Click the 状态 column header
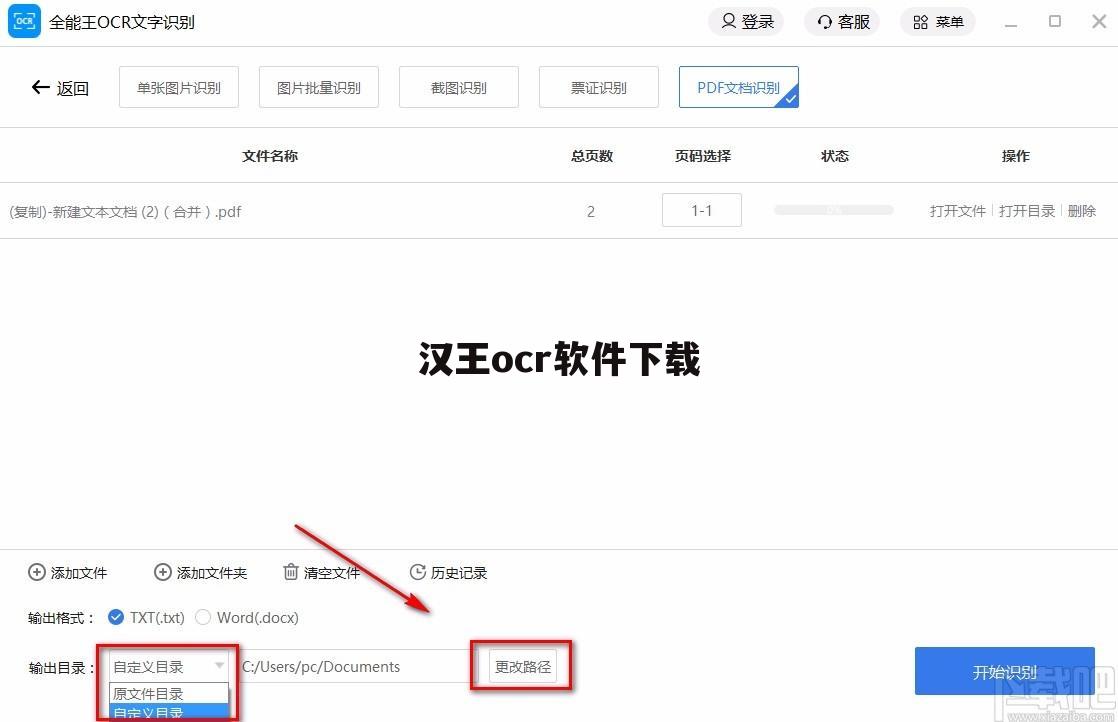 coord(835,156)
